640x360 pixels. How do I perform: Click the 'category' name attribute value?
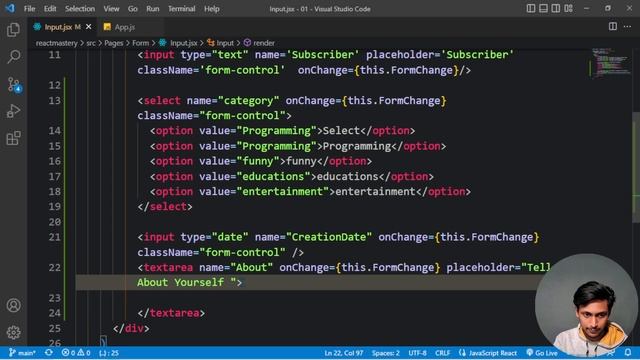pyautogui.click(x=249, y=100)
